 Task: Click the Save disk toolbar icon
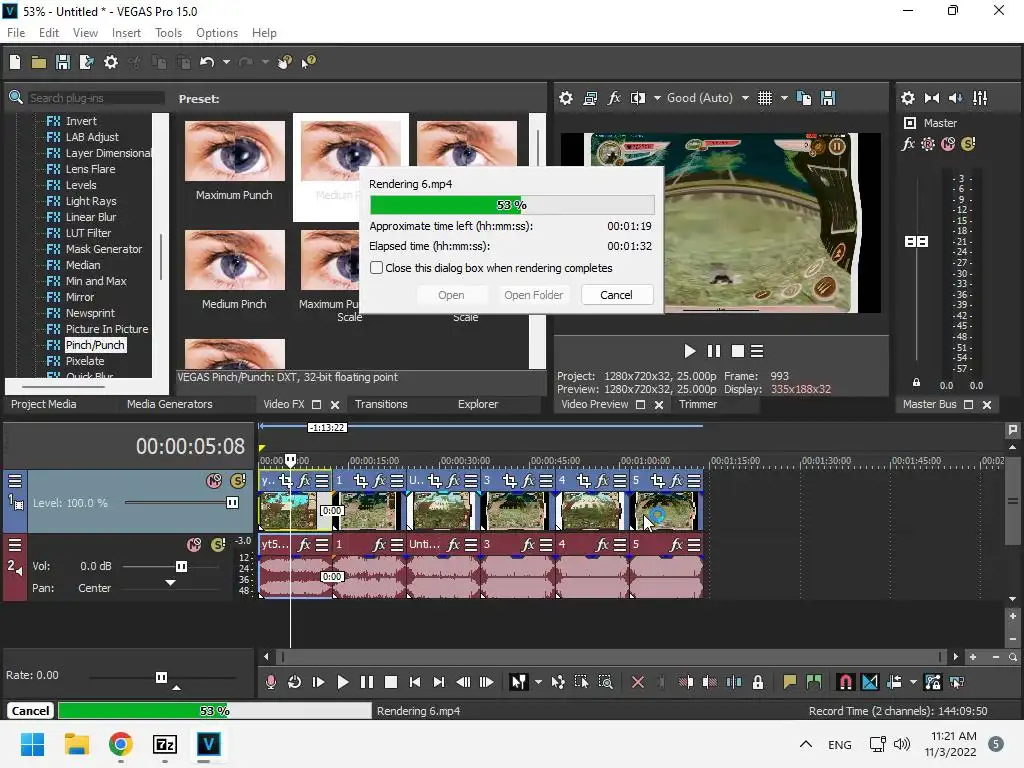tap(63, 62)
